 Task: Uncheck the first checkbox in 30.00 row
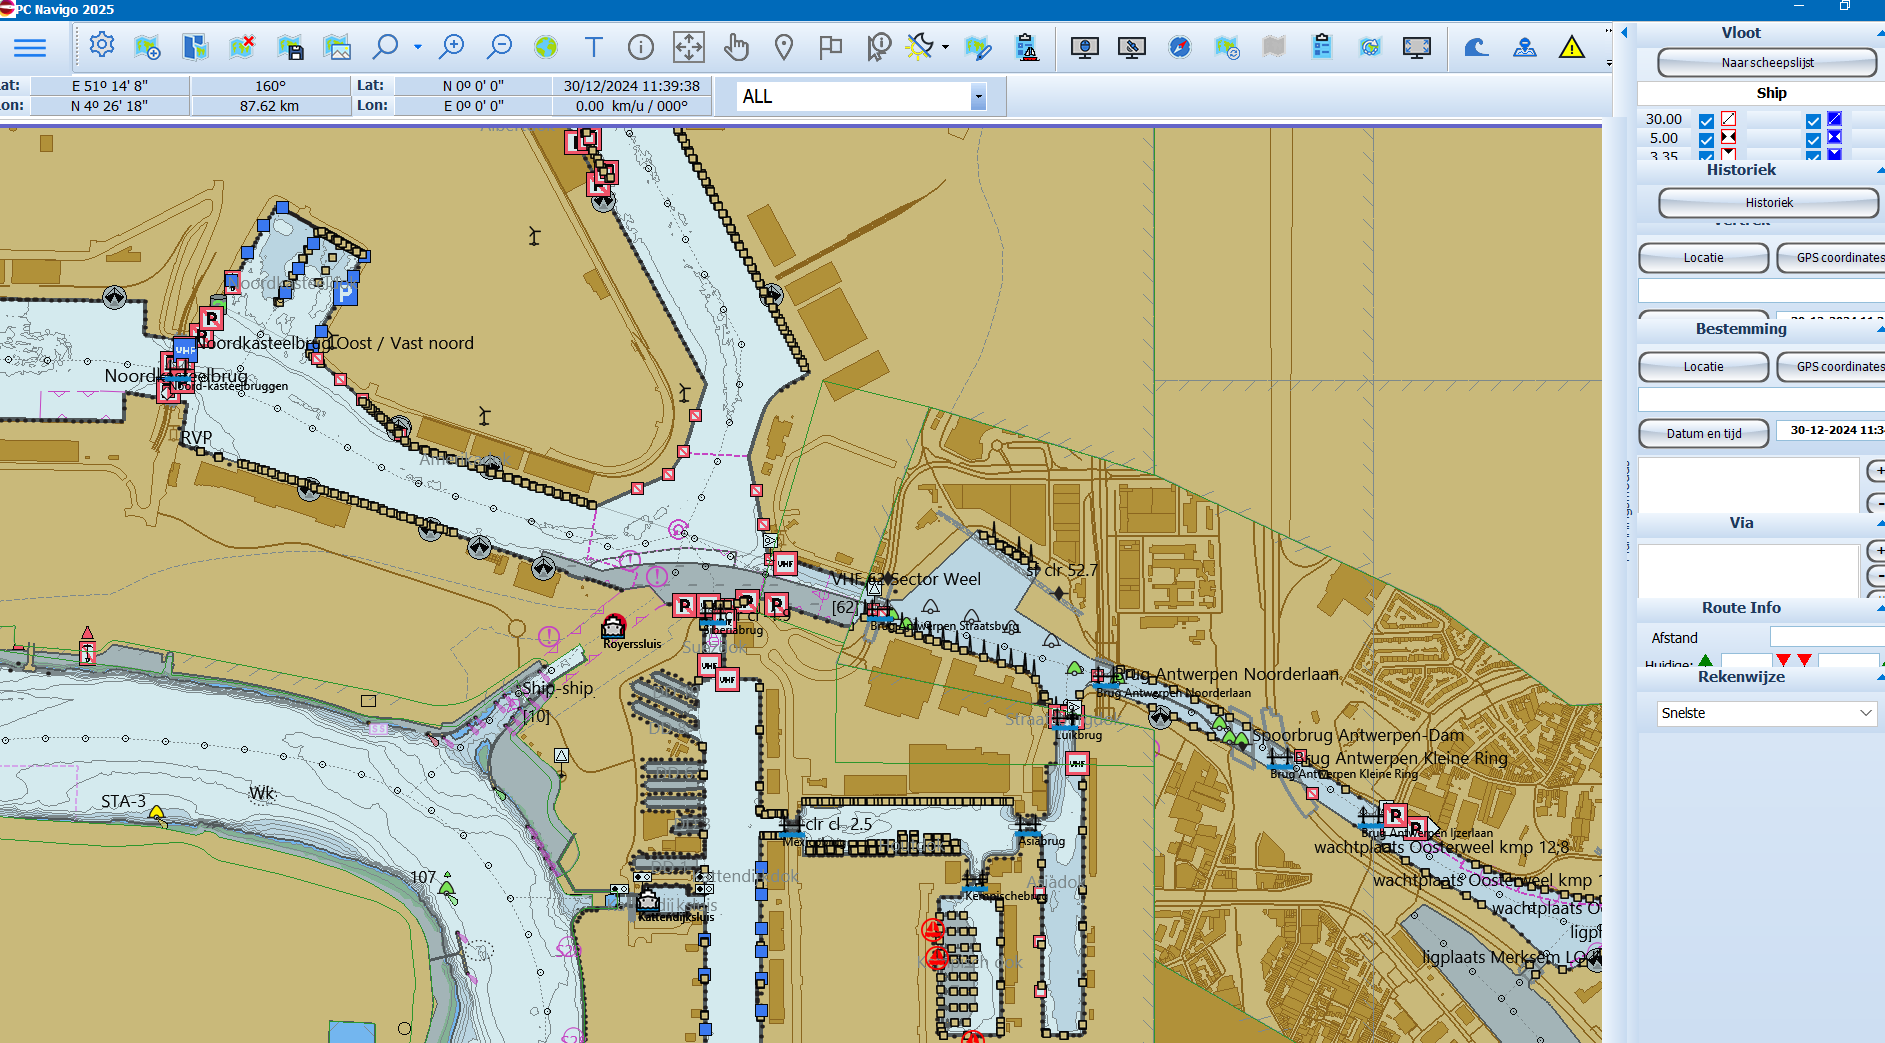click(x=1706, y=120)
